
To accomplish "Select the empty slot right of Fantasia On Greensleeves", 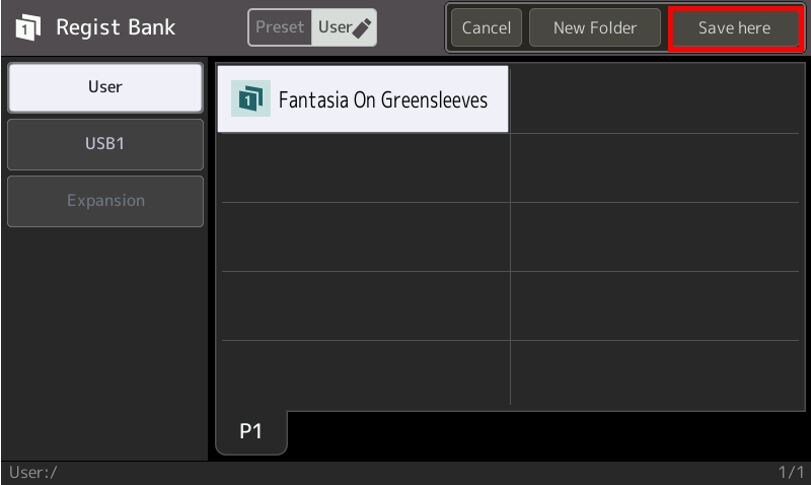I will point(657,100).
